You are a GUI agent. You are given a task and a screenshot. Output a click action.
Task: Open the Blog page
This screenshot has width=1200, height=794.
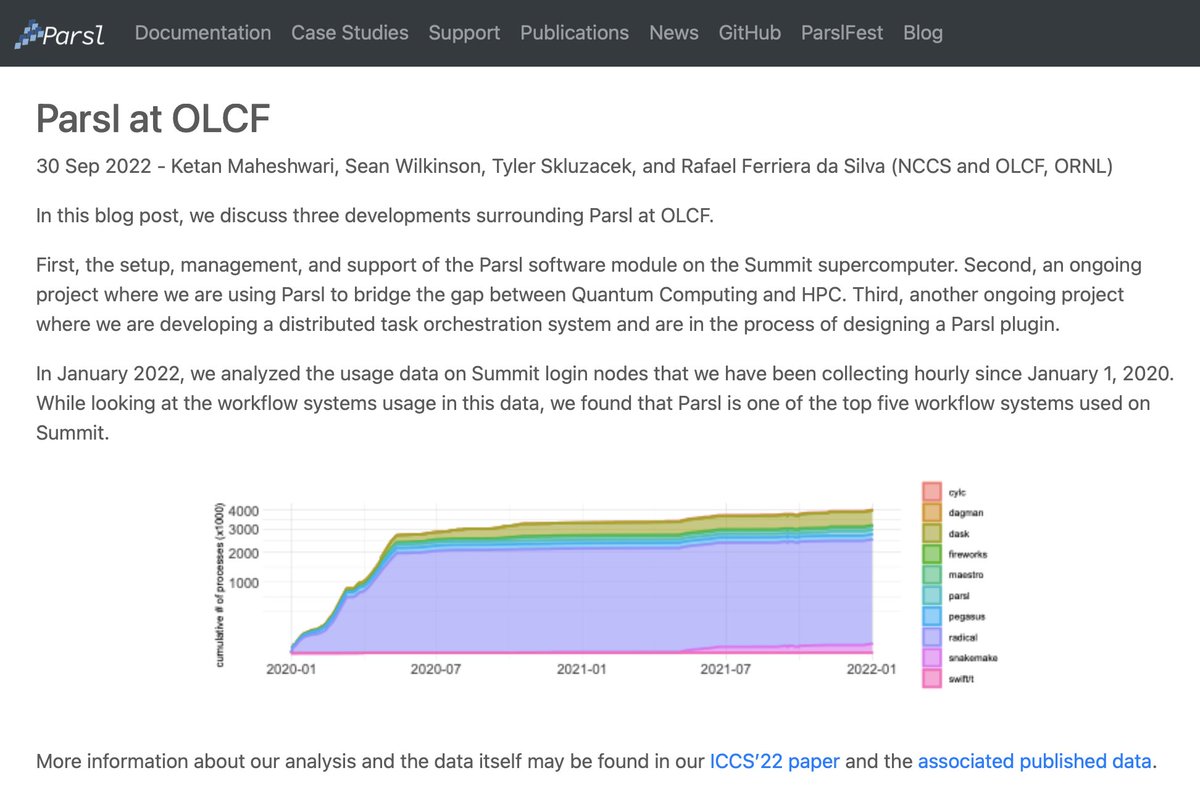pyautogui.click(x=923, y=33)
